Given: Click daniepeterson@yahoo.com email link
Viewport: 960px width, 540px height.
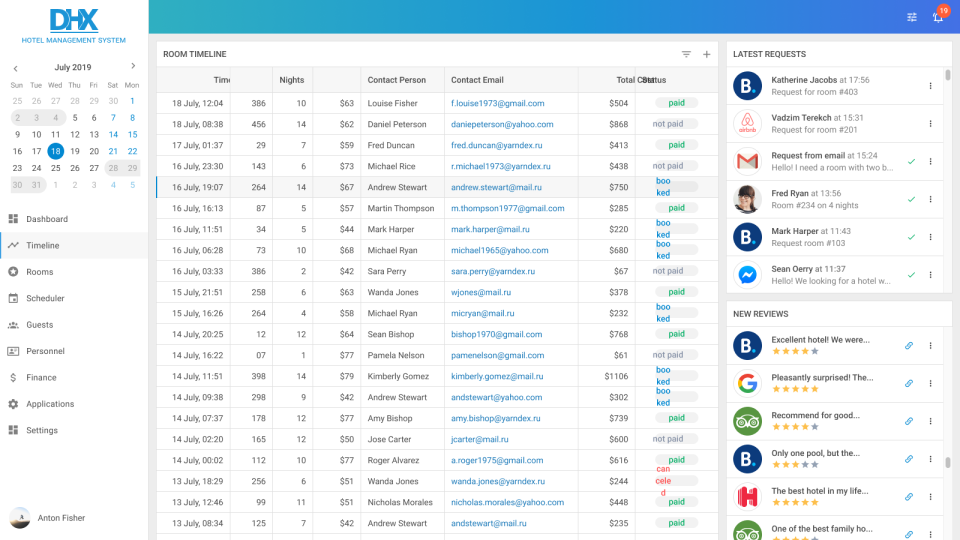Looking at the screenshot, I should point(502,124).
